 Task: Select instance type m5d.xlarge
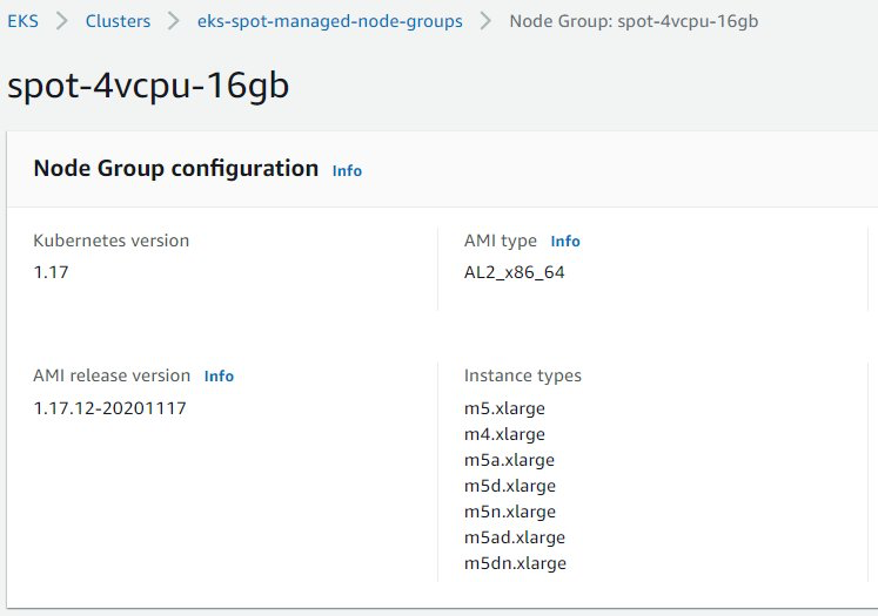pyautogui.click(x=507, y=486)
